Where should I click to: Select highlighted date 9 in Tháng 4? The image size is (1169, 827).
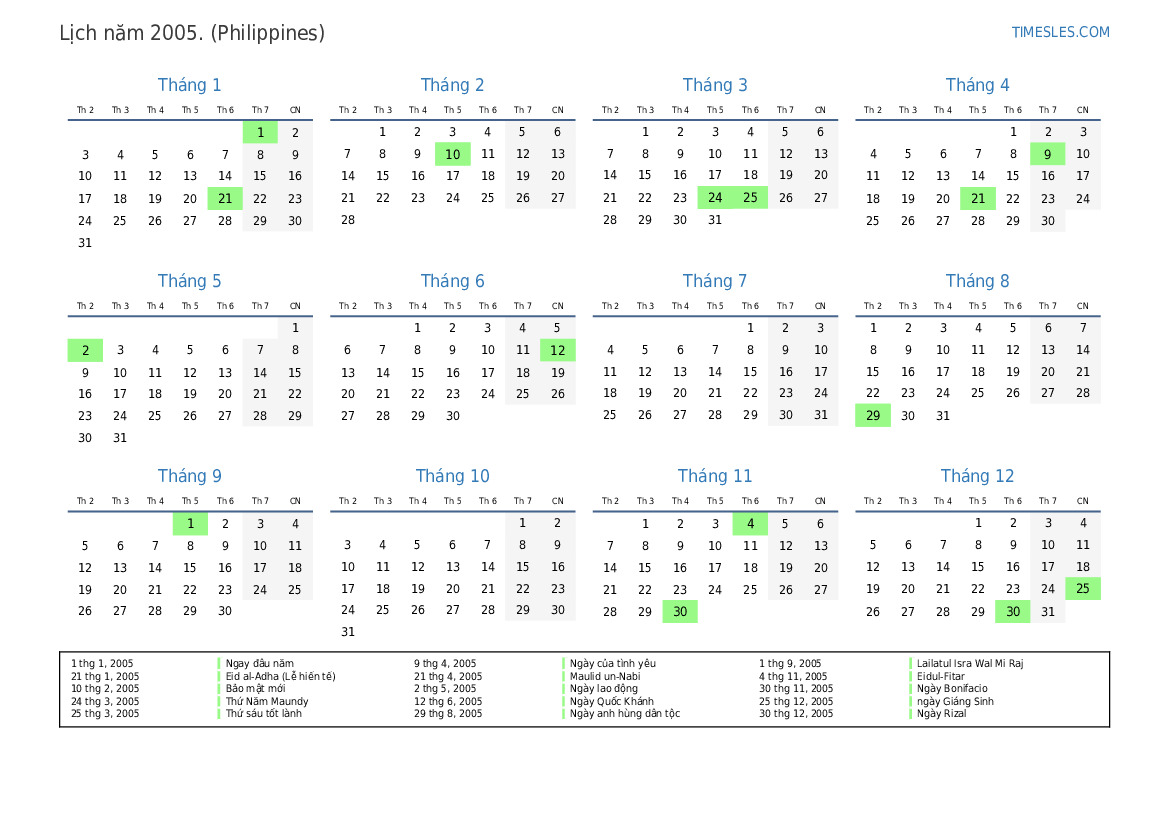point(1047,154)
